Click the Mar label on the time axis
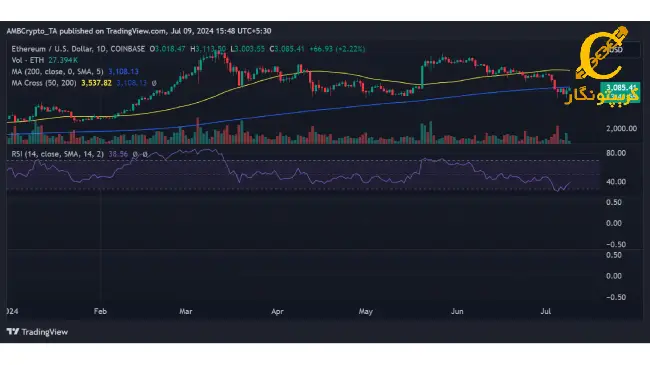 point(186,311)
